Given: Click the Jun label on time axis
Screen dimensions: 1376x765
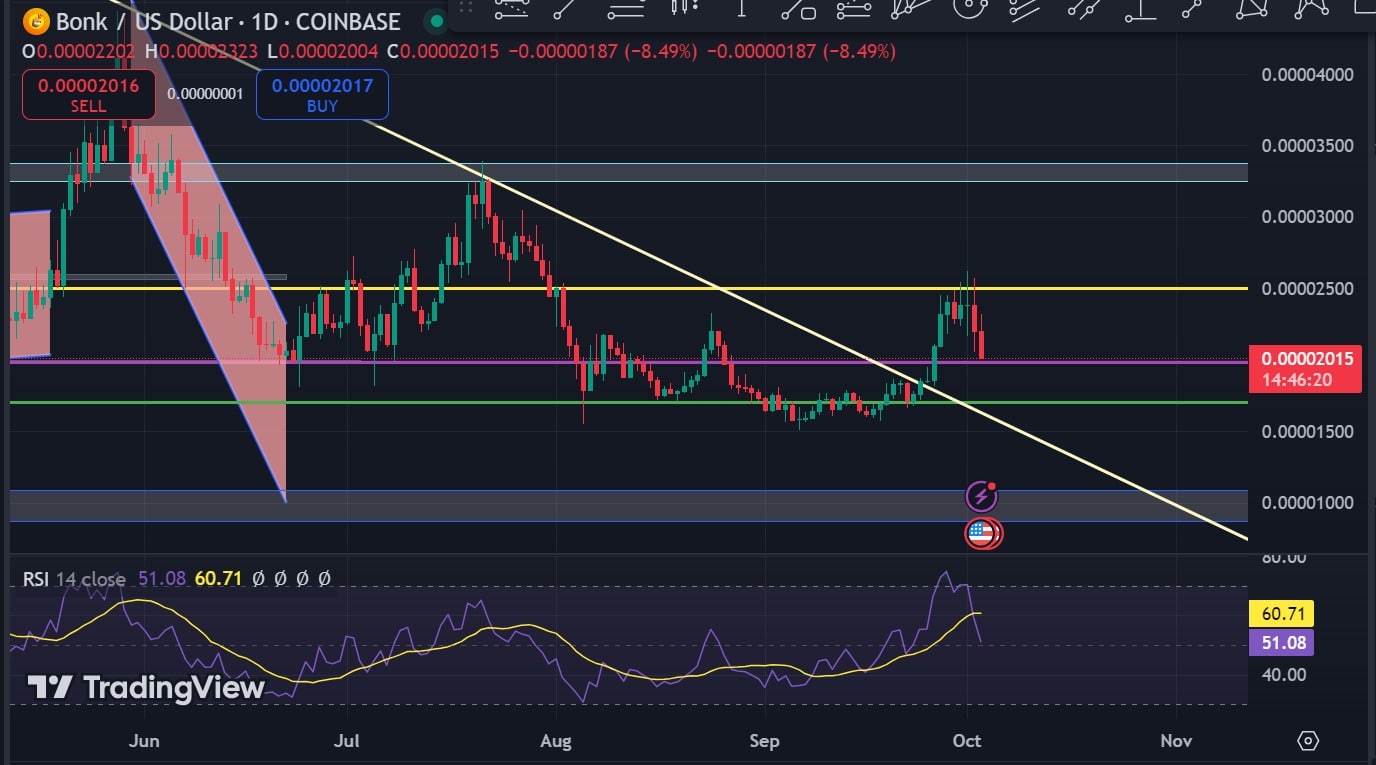Looking at the screenshot, I should (145, 741).
